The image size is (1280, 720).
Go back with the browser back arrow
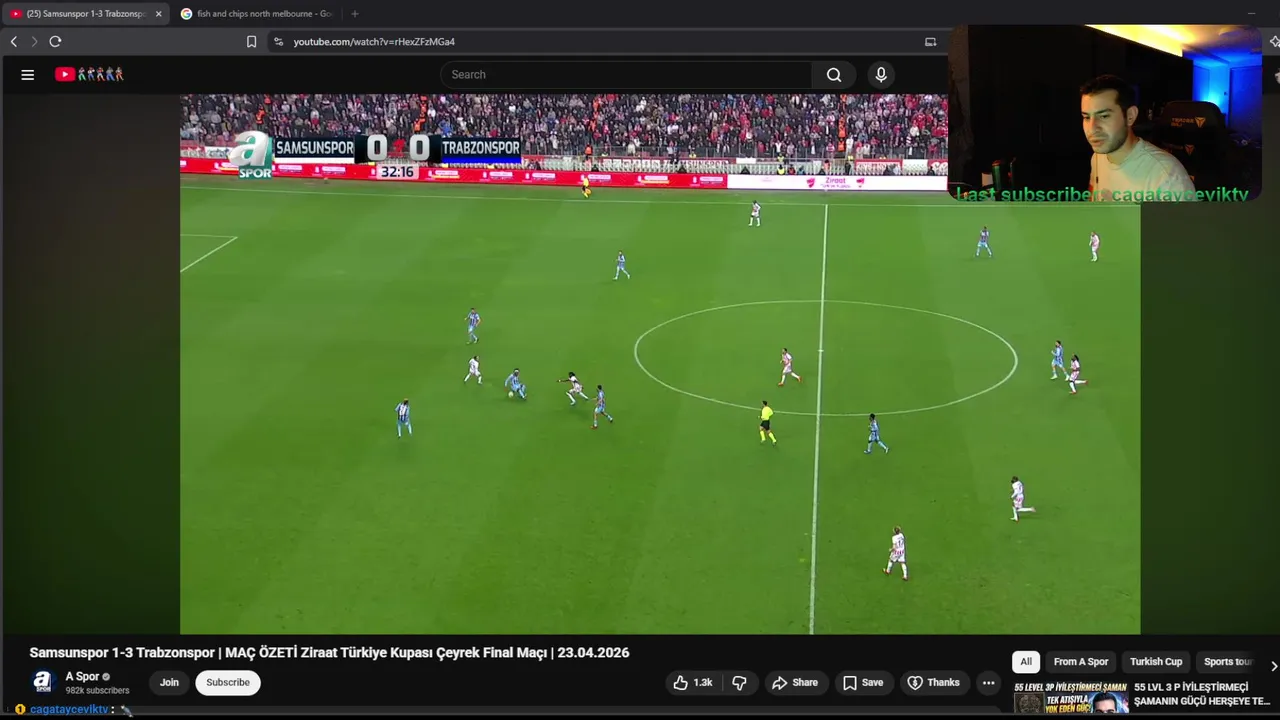pyautogui.click(x=14, y=41)
